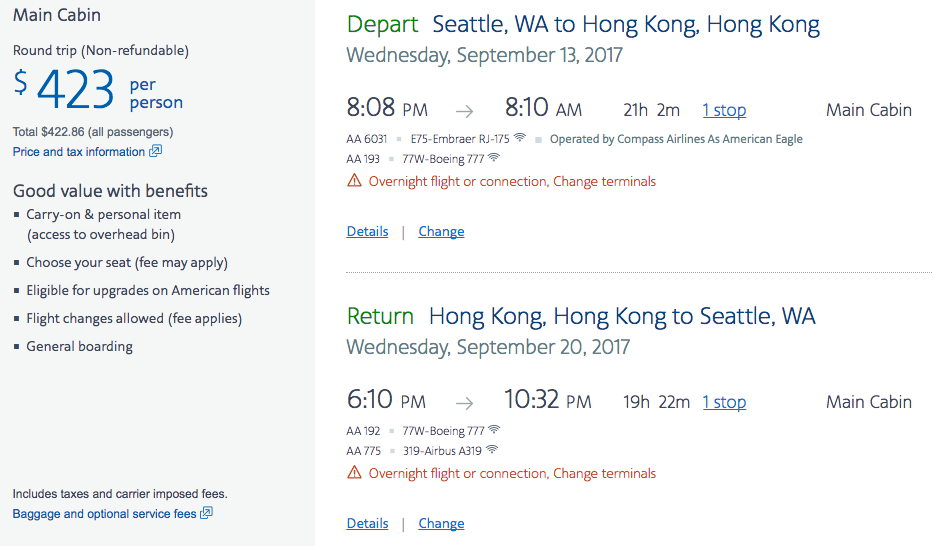The width and height of the screenshot is (933, 546).
Task: Click Wi-Fi icon on the AA 192 row
Action: [x=494, y=430]
